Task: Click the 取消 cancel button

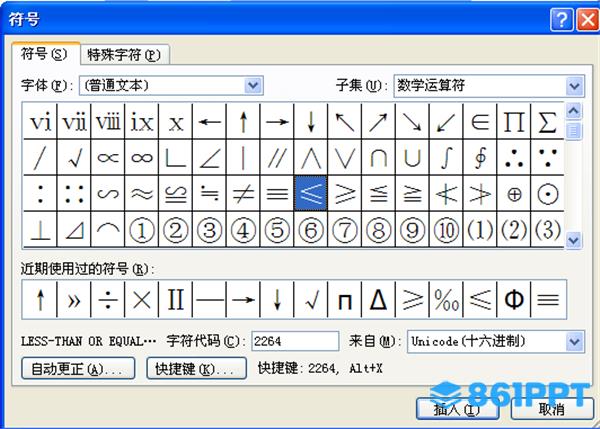Action: point(552,409)
